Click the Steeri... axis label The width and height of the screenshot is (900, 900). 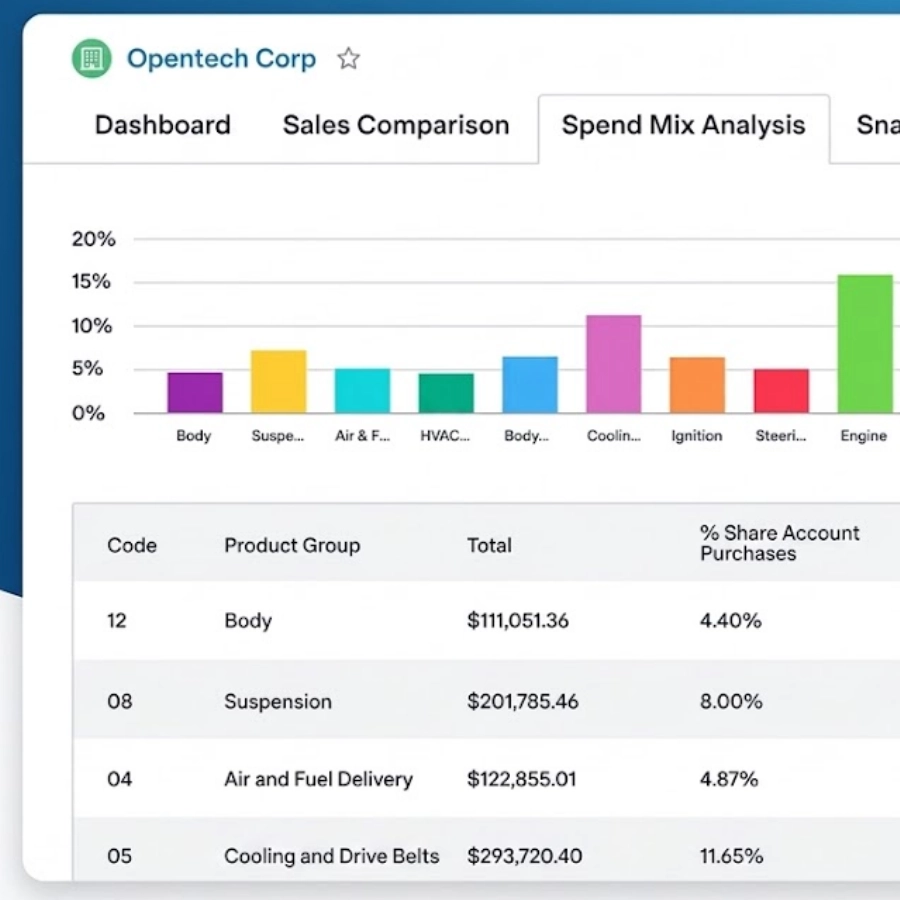pyautogui.click(x=781, y=436)
